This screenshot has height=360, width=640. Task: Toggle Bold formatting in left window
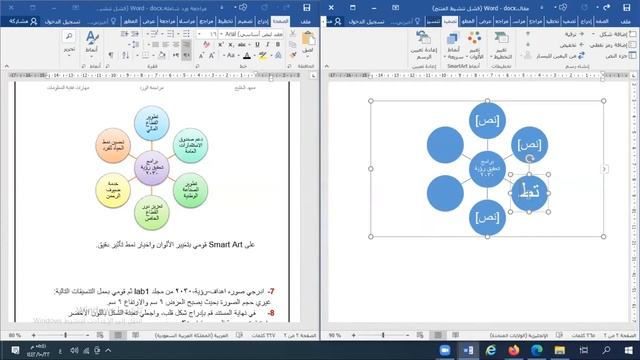click(278, 44)
